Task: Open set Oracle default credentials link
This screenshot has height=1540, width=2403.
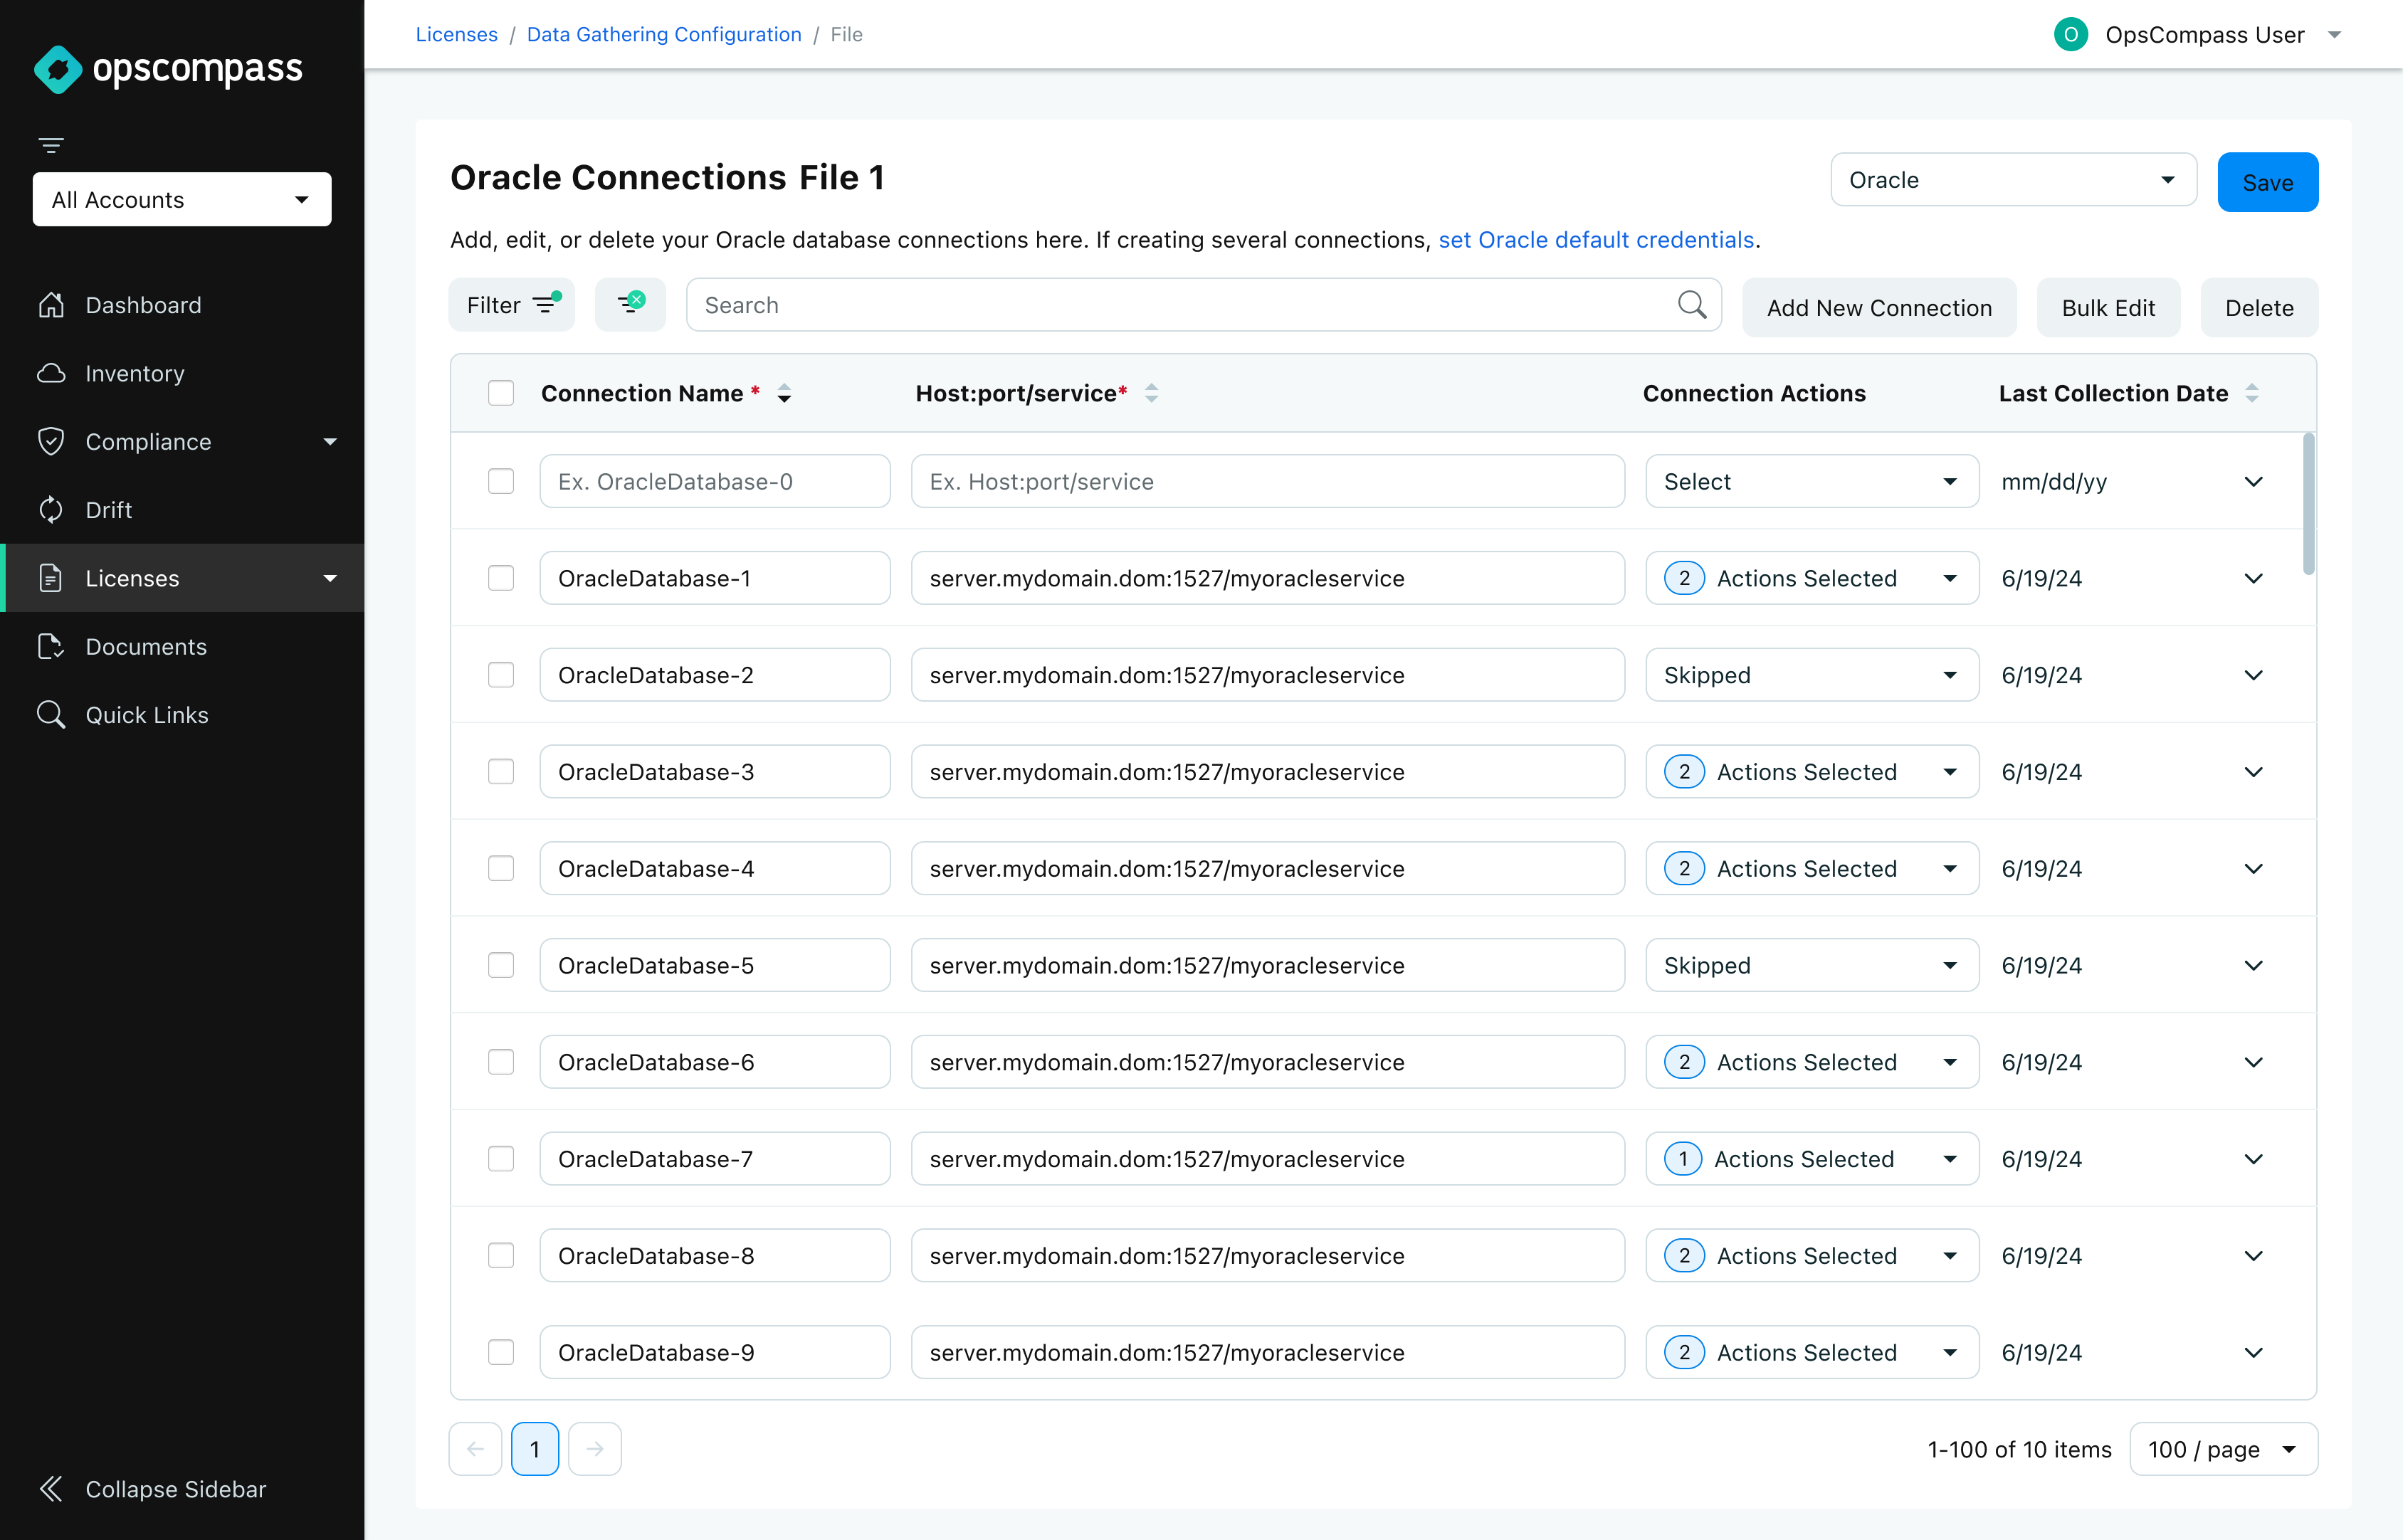Action: 1595,240
